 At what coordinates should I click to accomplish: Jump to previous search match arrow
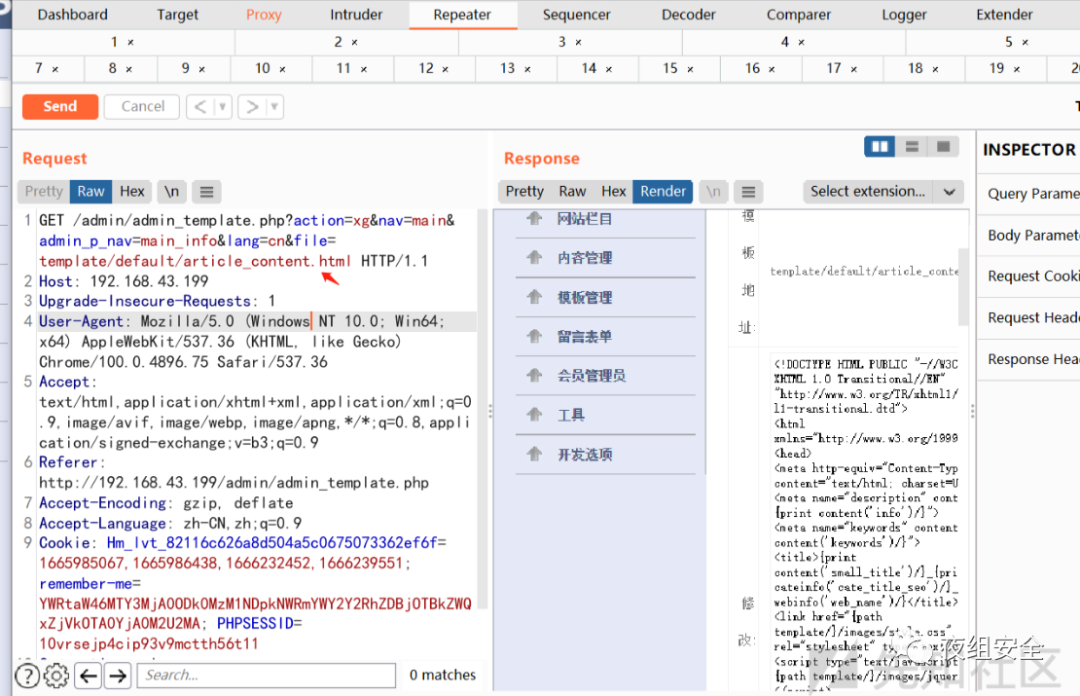click(88, 676)
